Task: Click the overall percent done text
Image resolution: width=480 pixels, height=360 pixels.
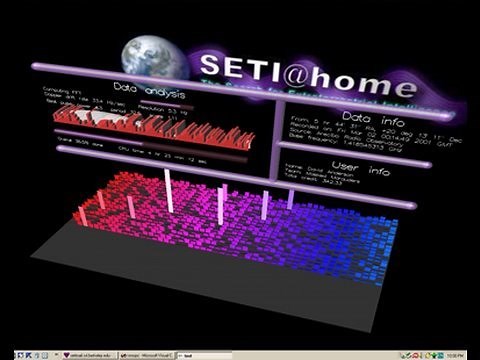Action: click(x=80, y=142)
